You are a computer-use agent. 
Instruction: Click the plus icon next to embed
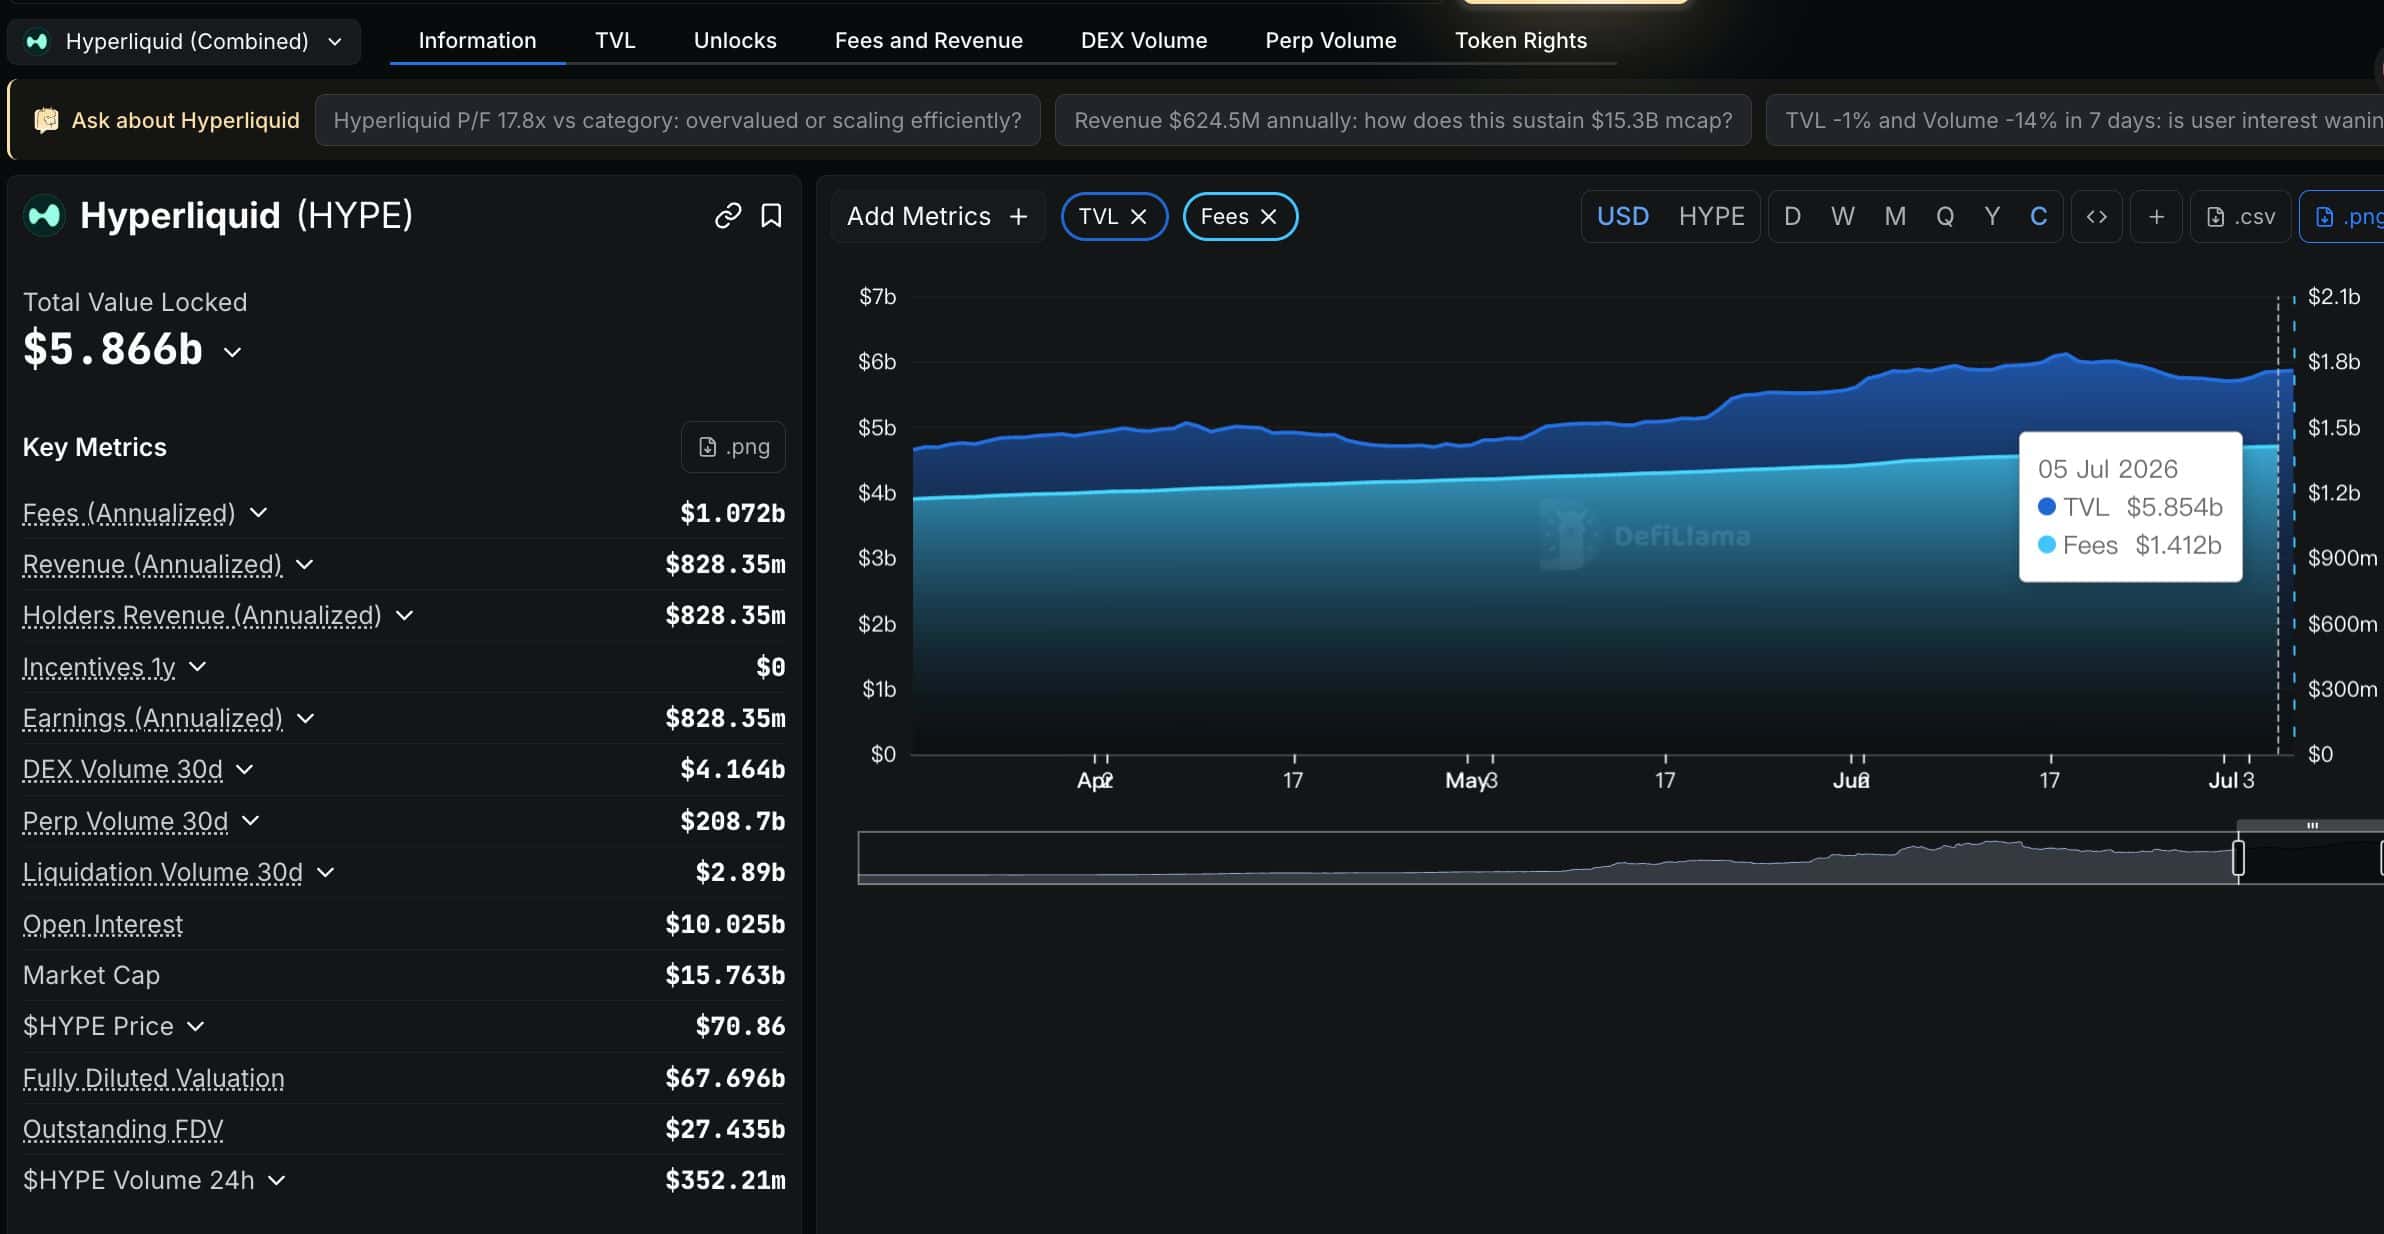coord(2157,216)
